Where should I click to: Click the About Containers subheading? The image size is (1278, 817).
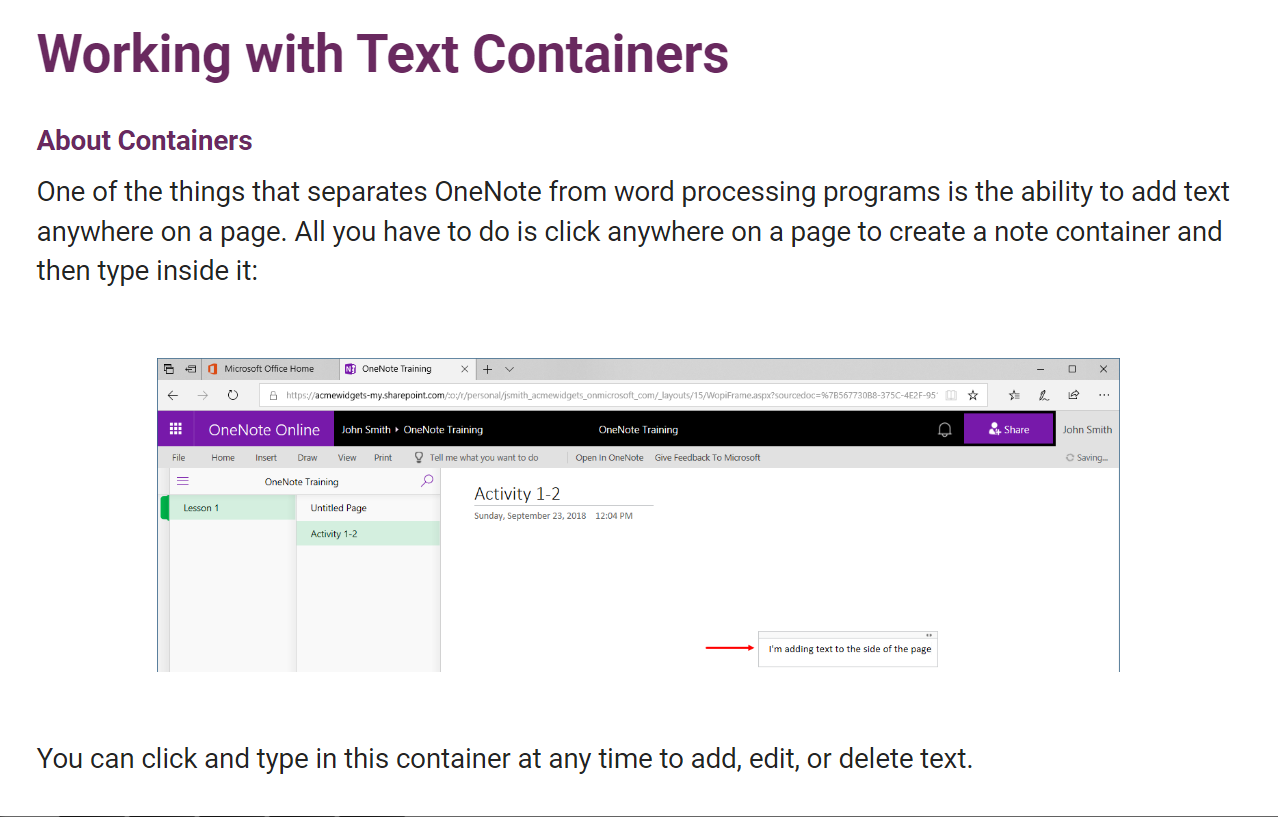[x=145, y=141]
